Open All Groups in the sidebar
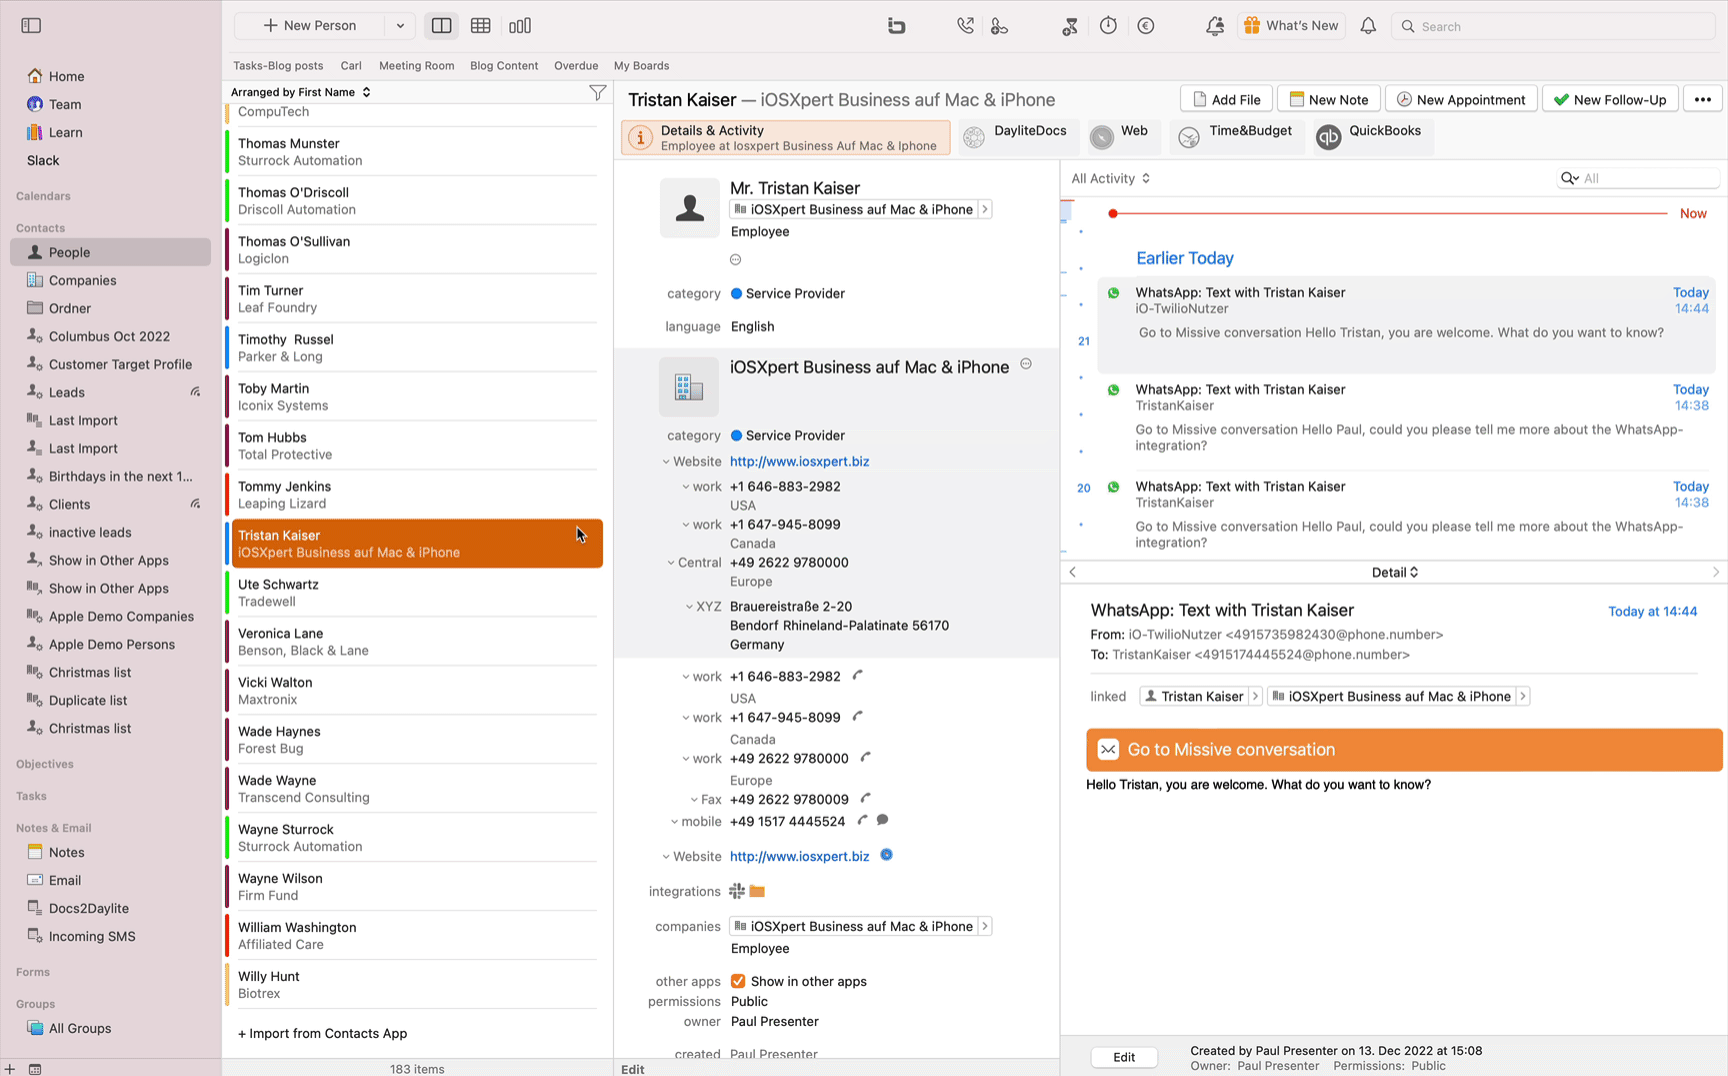 [80, 1028]
